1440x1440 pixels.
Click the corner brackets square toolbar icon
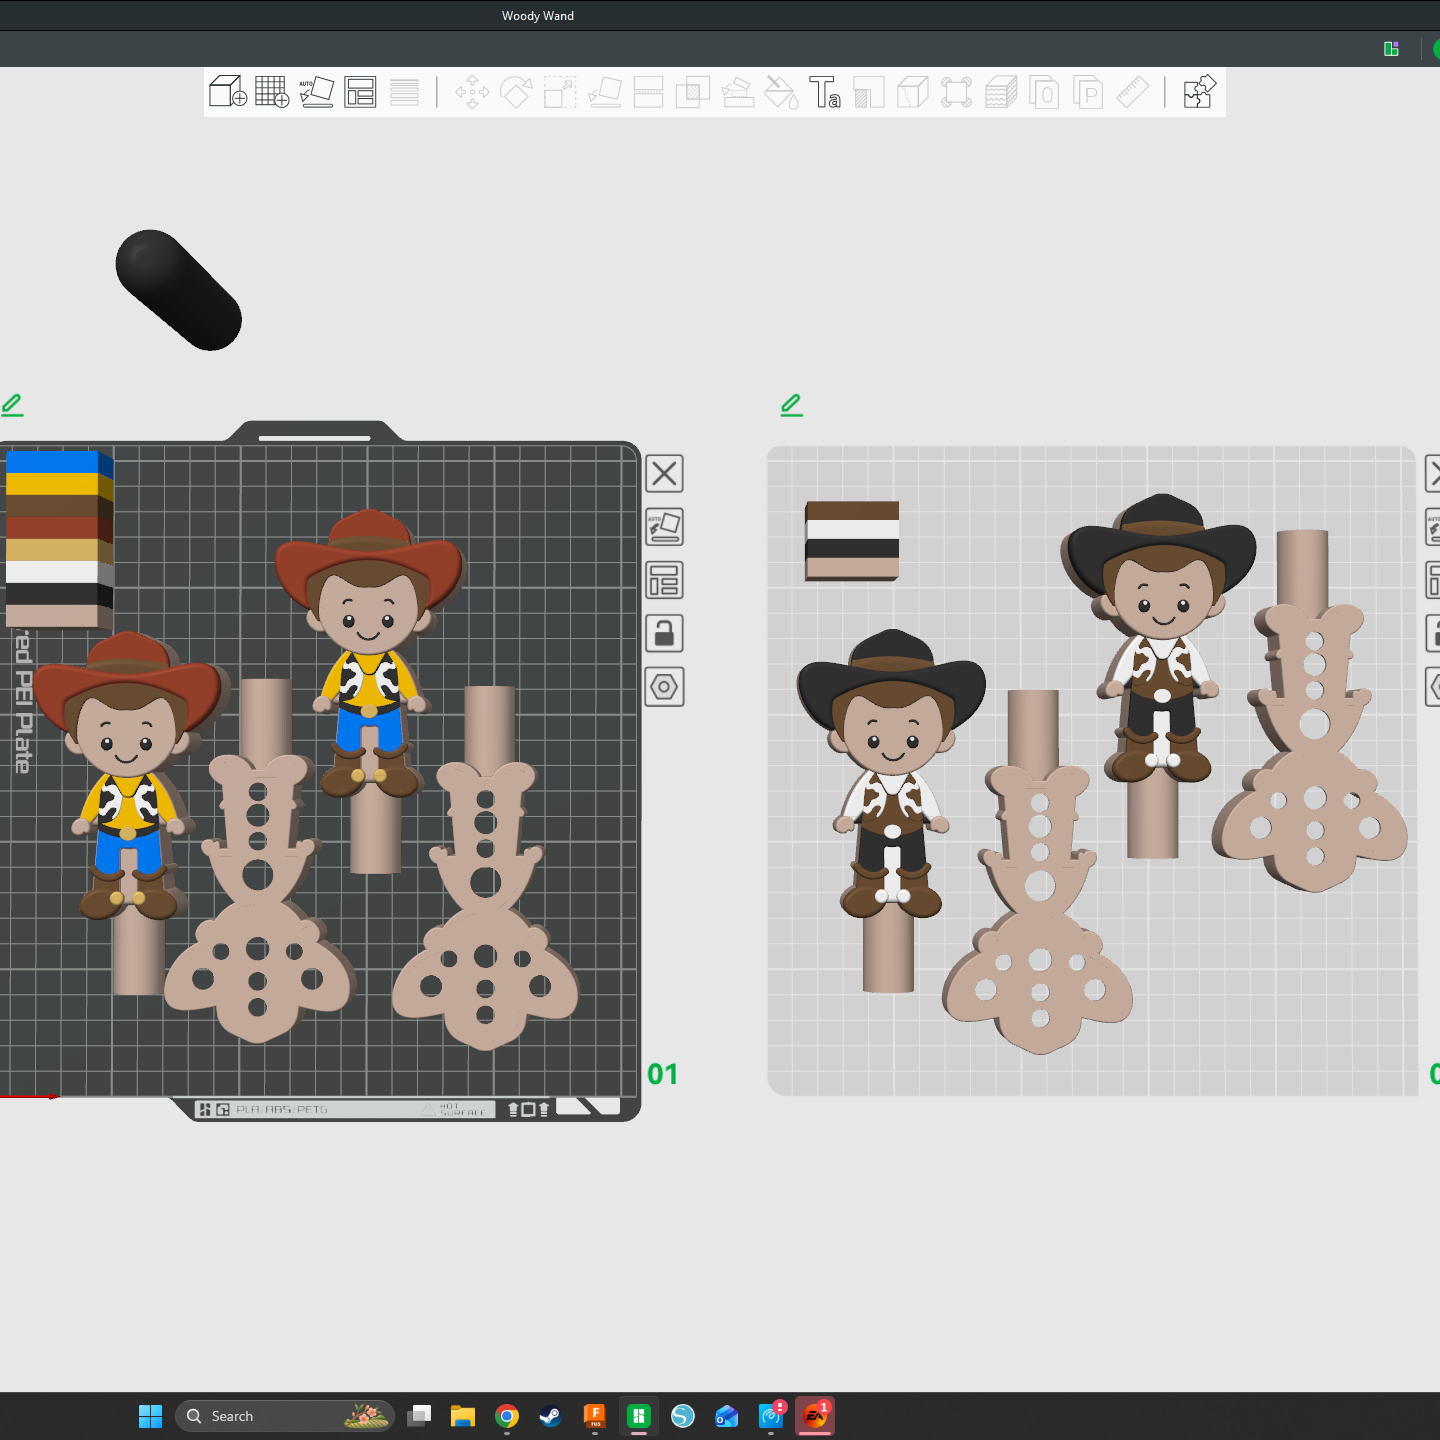pyautogui.click(x=956, y=93)
